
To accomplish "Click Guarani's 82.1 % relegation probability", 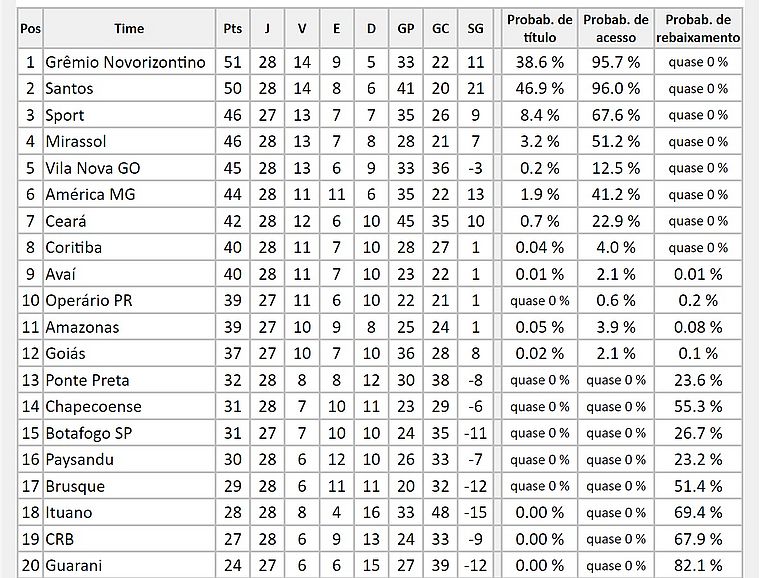I will point(699,566).
